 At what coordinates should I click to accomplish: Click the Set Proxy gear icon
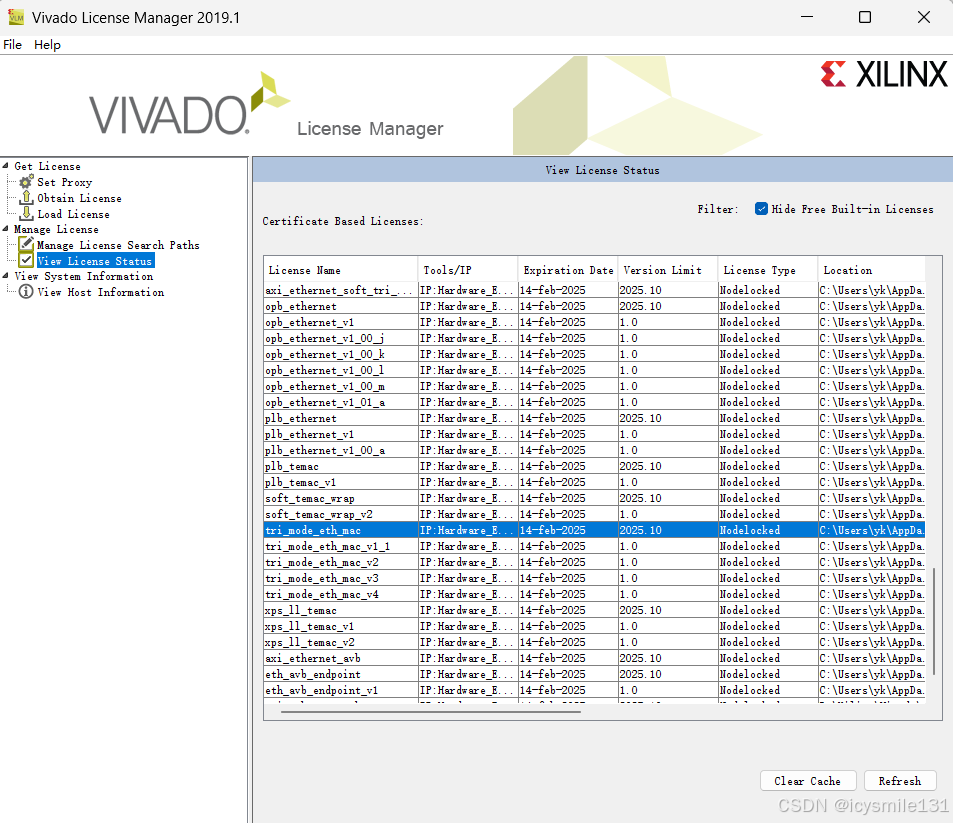point(26,182)
